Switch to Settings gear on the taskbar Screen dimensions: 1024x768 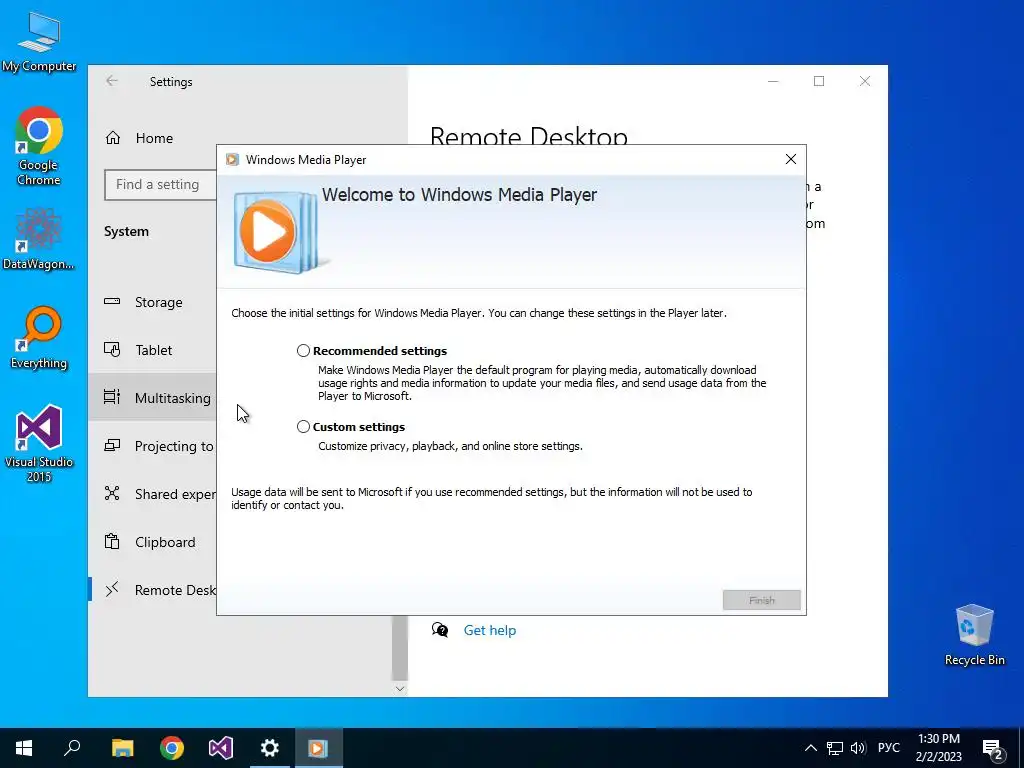point(270,748)
